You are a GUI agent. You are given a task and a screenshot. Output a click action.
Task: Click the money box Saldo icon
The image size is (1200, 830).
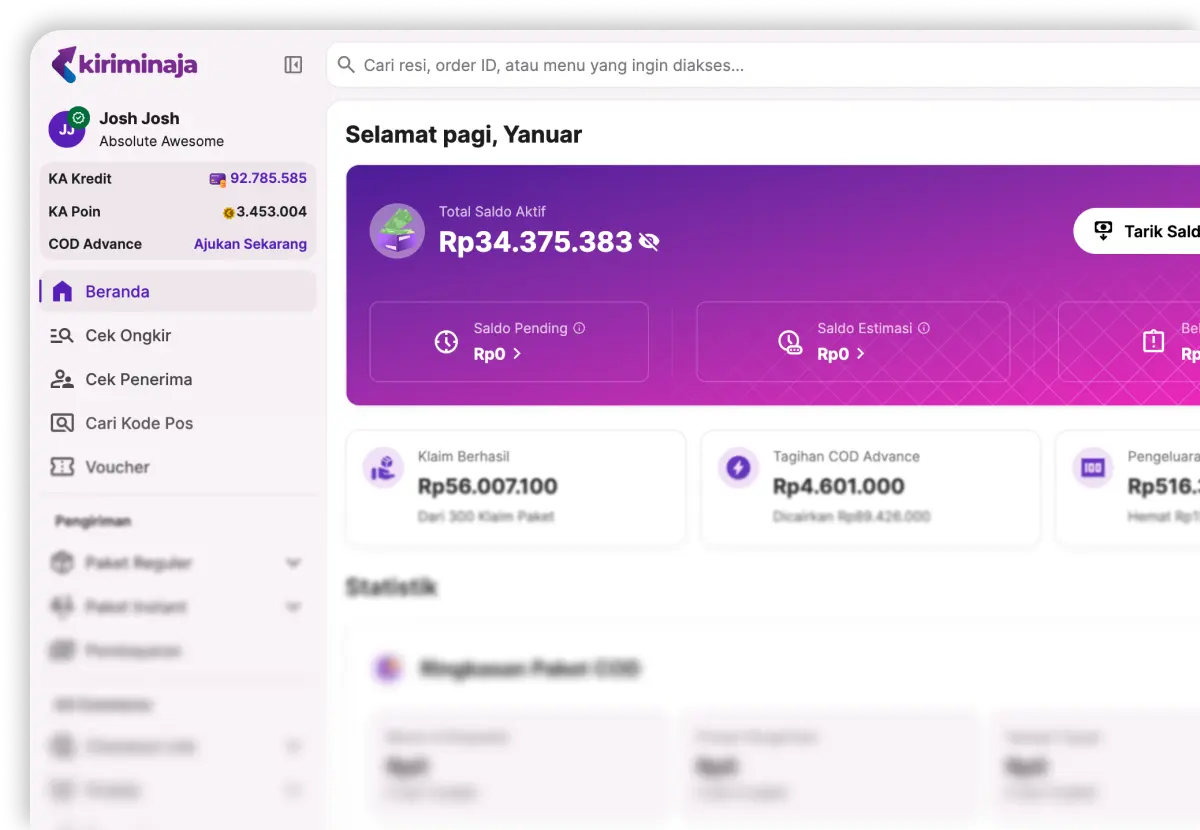(397, 231)
